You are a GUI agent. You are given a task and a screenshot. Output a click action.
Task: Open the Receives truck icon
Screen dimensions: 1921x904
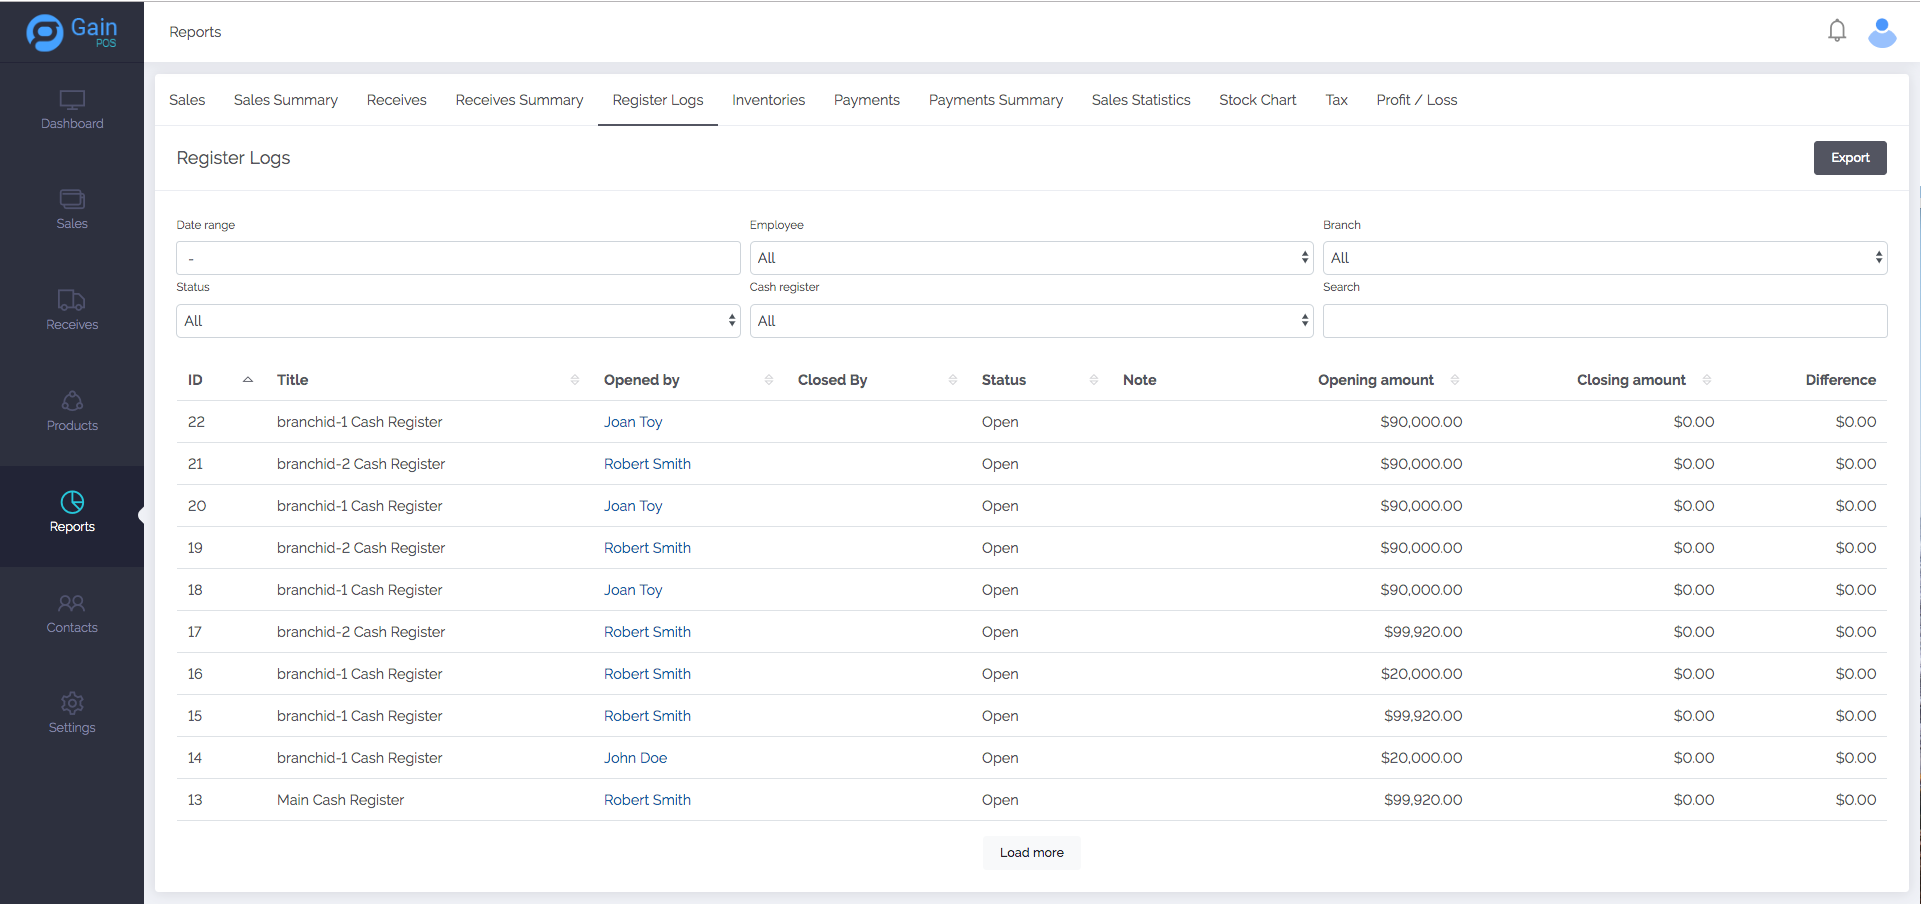pyautogui.click(x=72, y=300)
